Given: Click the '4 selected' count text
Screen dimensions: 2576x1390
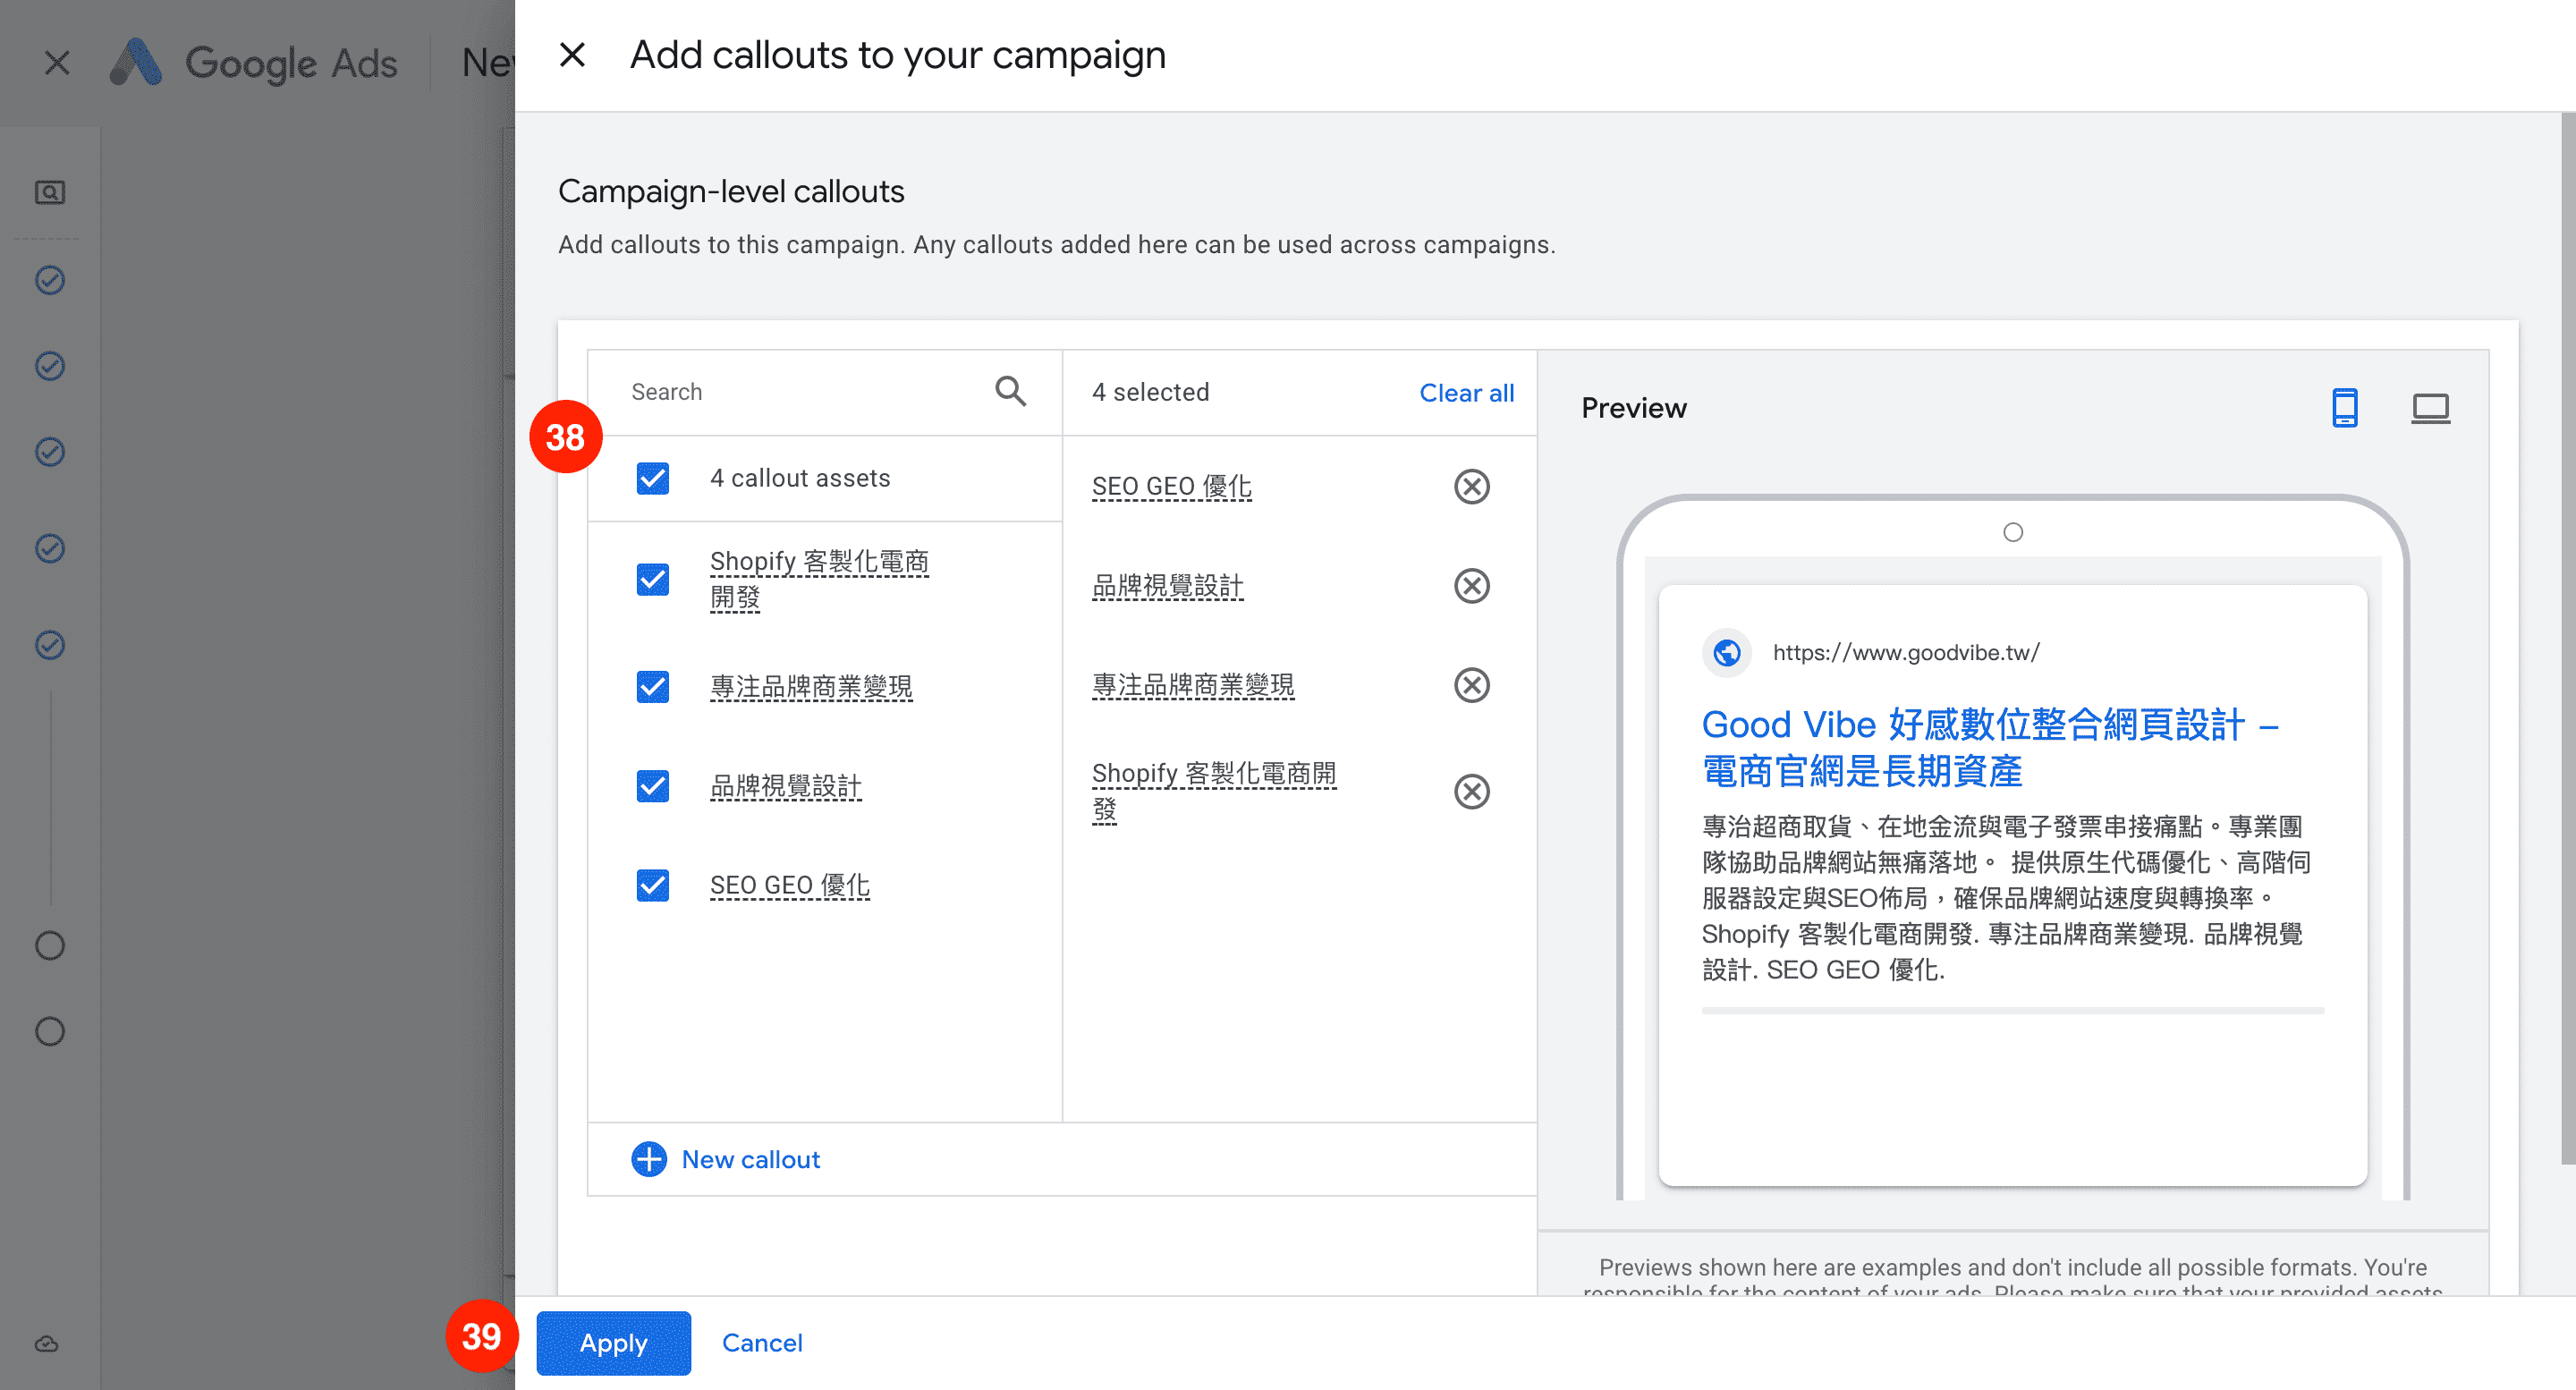Looking at the screenshot, I should (x=1150, y=392).
